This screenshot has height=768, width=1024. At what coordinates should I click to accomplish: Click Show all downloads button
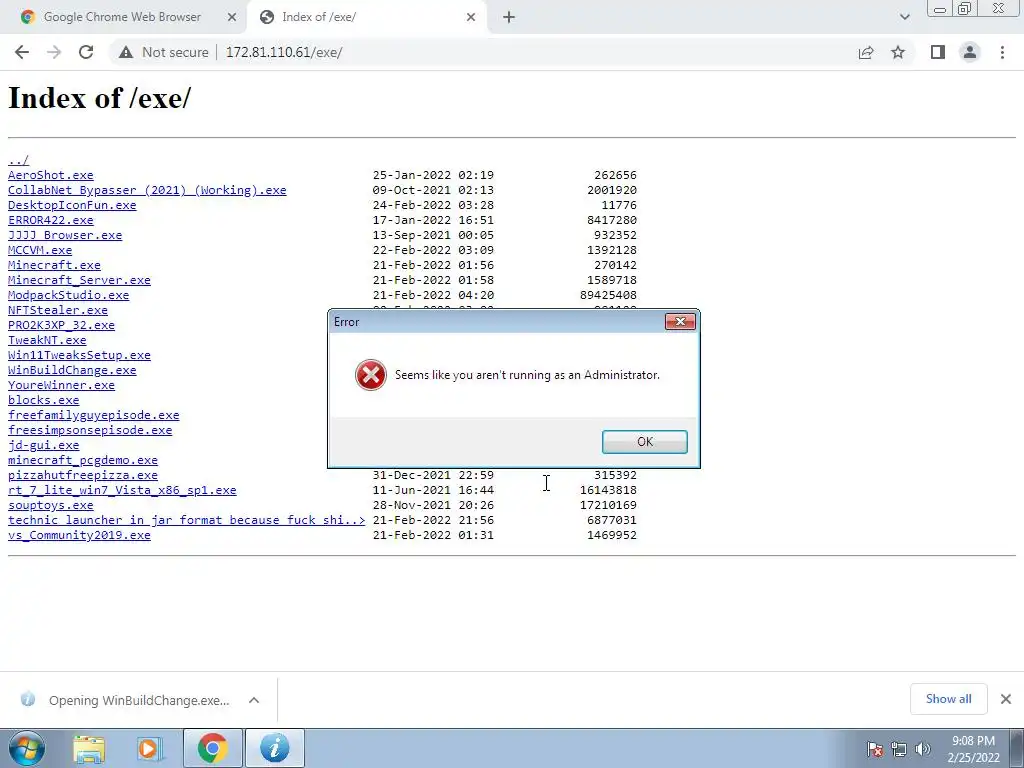click(x=948, y=699)
